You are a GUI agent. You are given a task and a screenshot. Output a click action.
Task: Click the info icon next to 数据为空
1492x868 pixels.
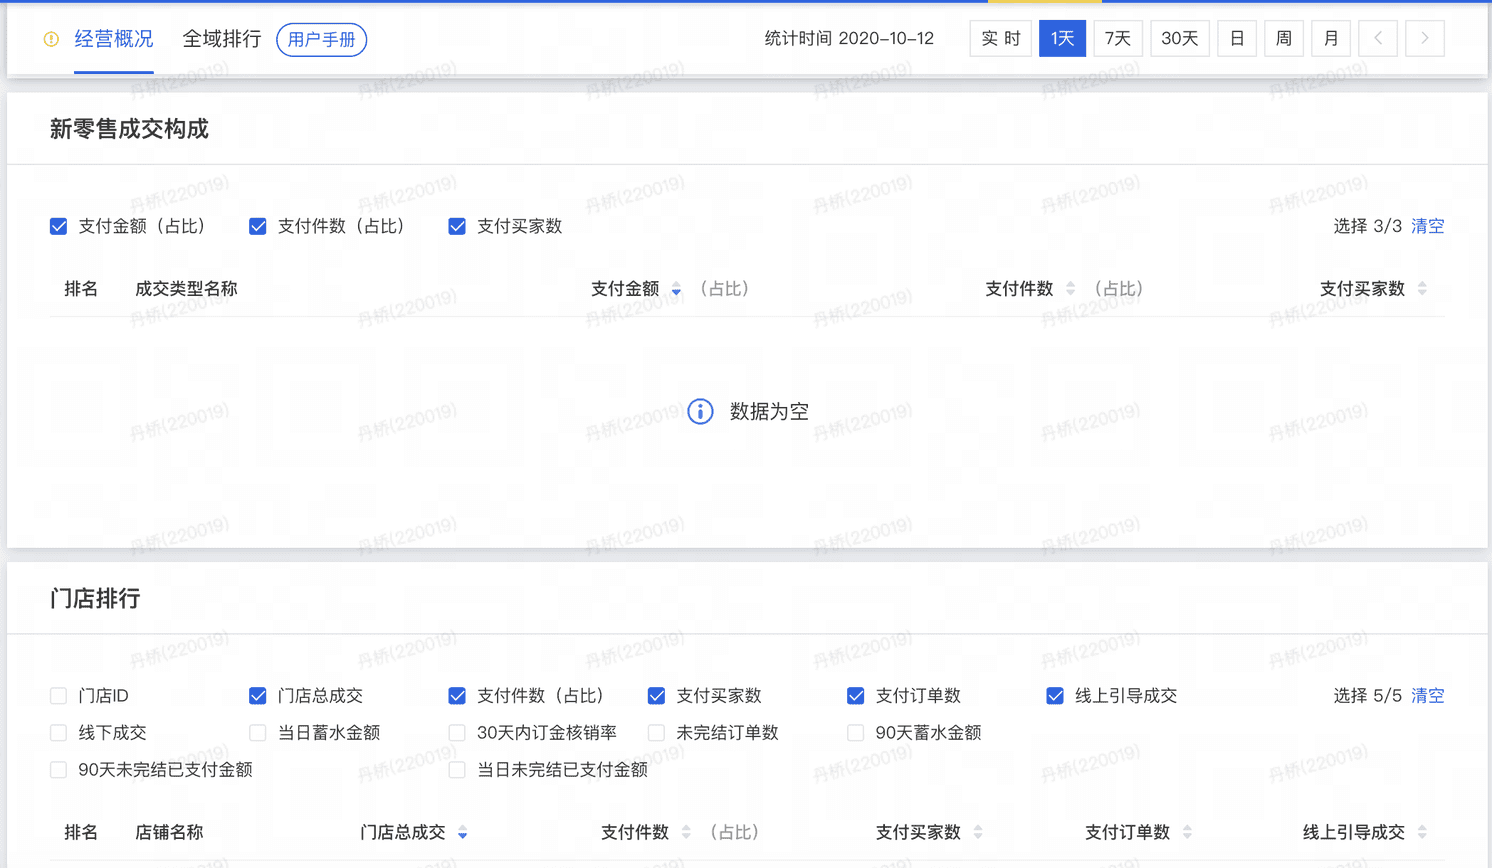[700, 411]
